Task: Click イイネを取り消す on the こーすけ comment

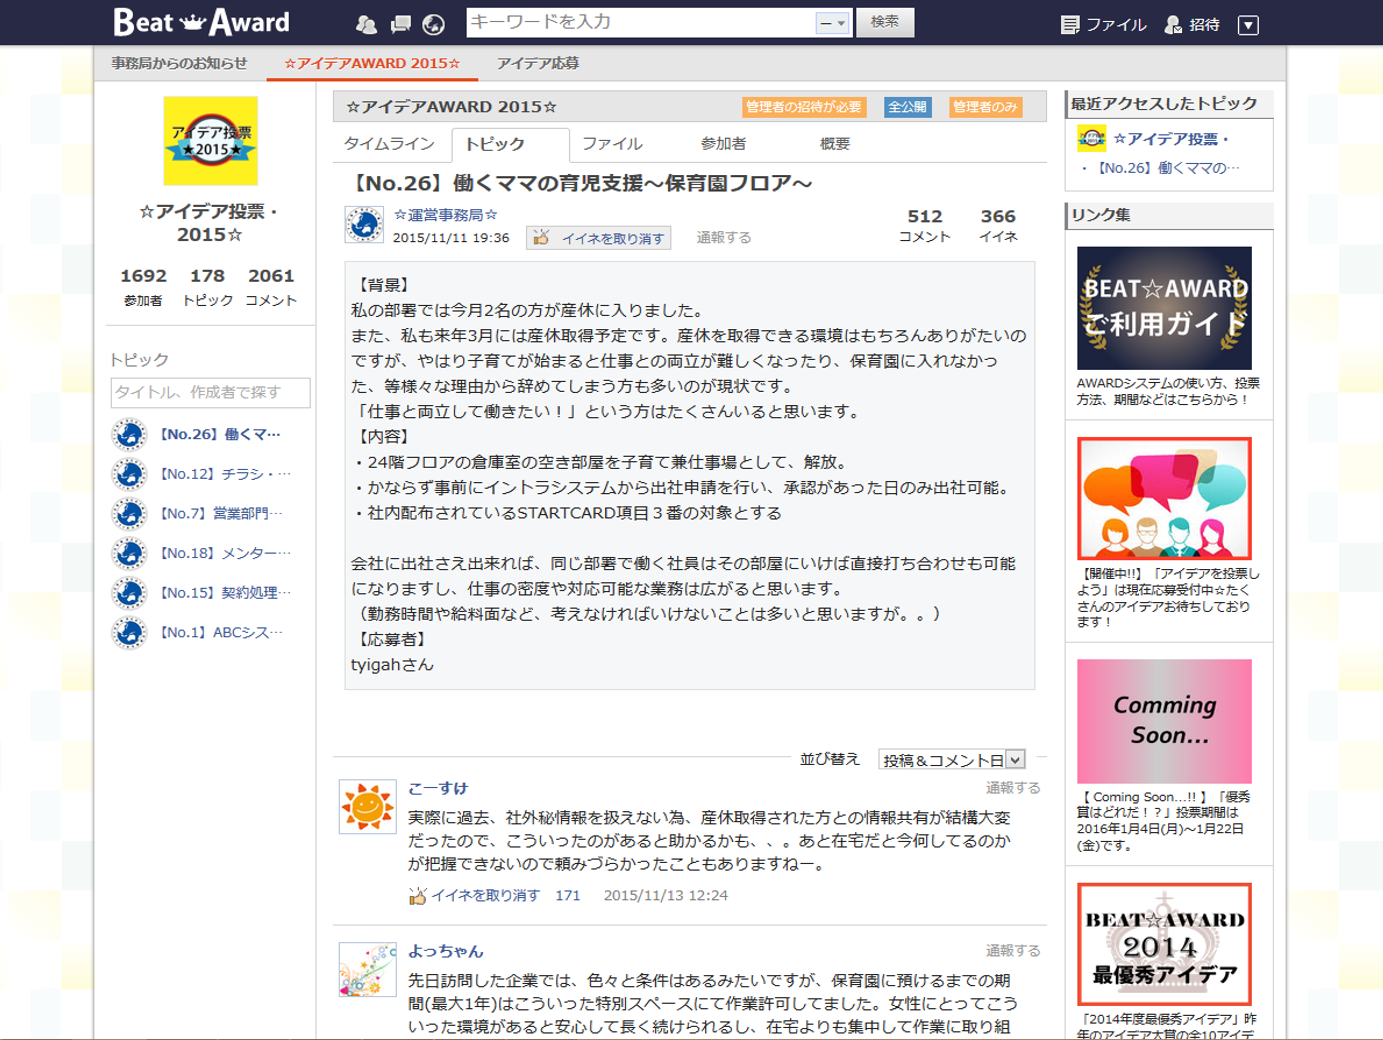Action: [474, 895]
